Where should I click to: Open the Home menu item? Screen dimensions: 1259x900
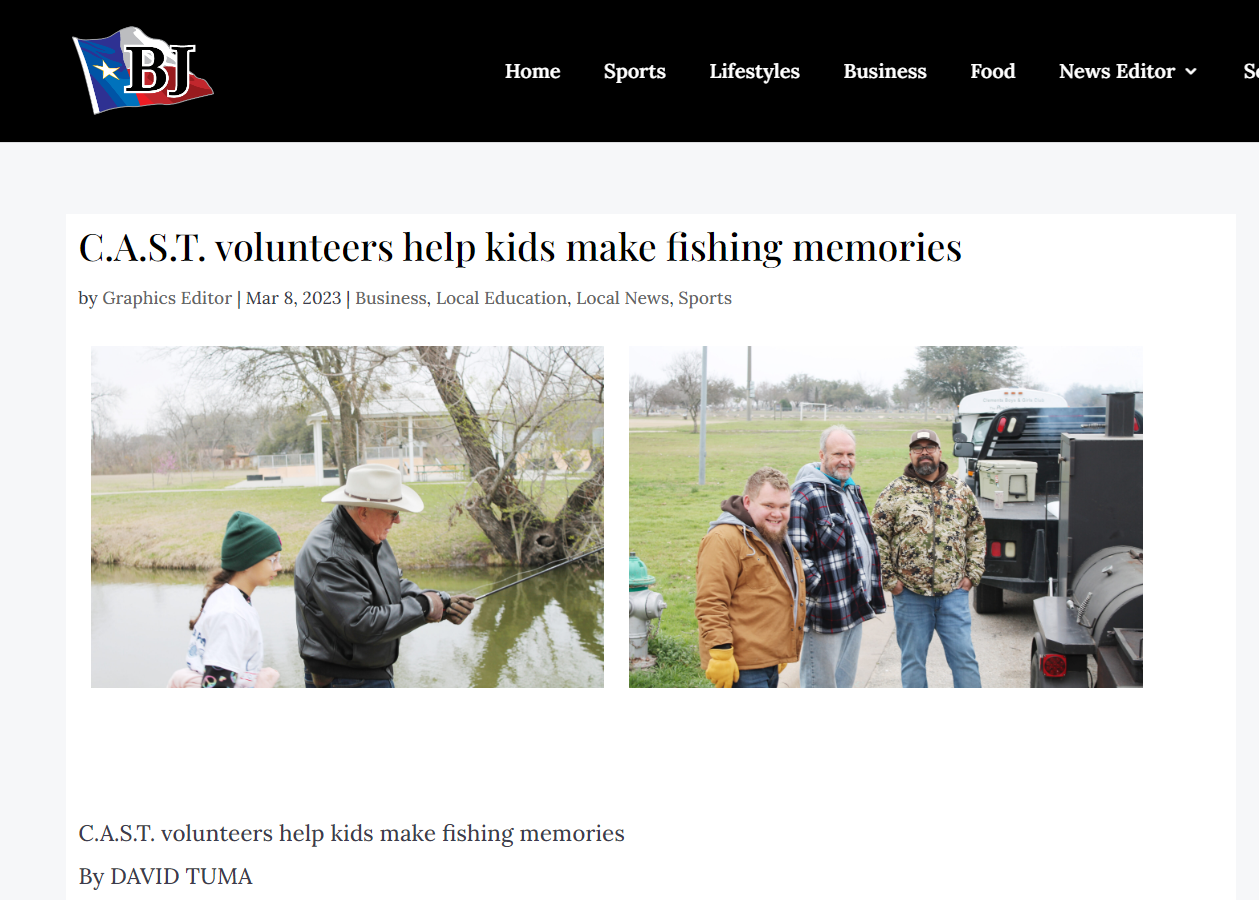[x=532, y=71]
